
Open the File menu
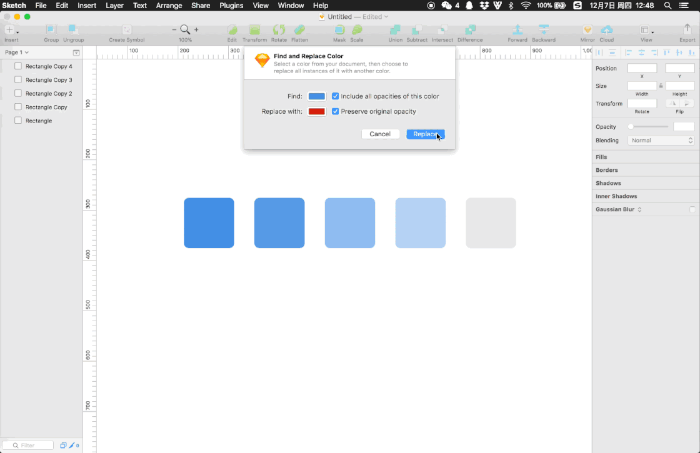(41, 5)
